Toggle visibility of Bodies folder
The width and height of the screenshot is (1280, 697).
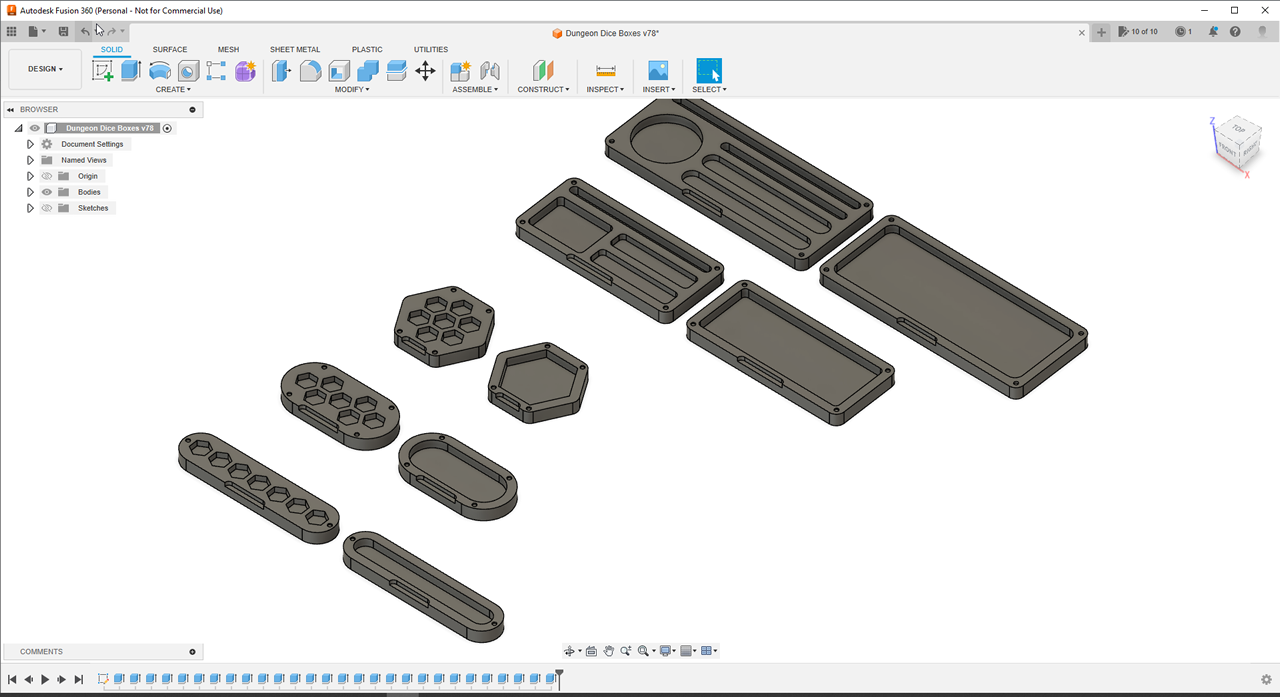pos(47,192)
